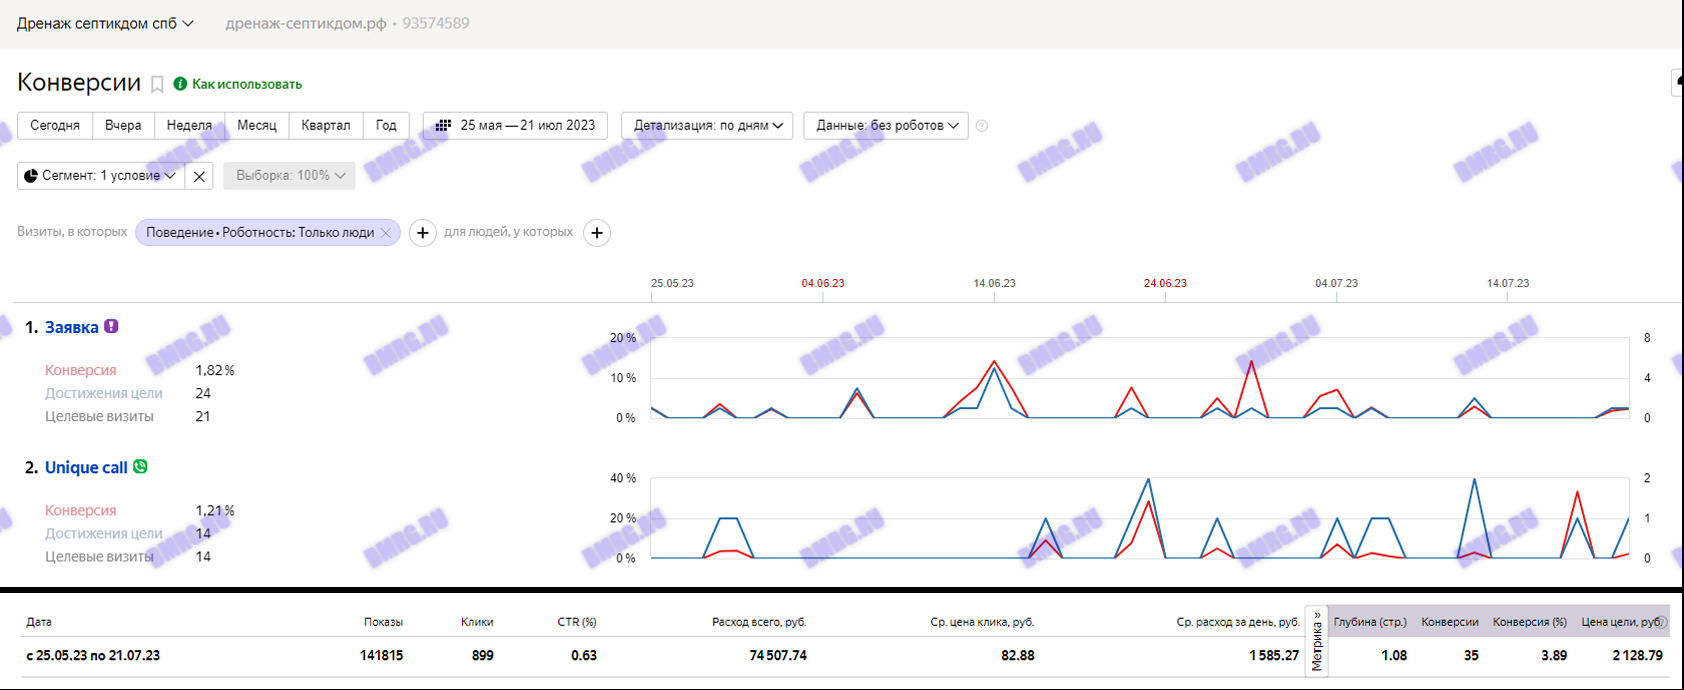Image resolution: width=1684 pixels, height=690 pixels.
Task: Toggle the Конверсия series of Заявка chart
Action: 81,371
